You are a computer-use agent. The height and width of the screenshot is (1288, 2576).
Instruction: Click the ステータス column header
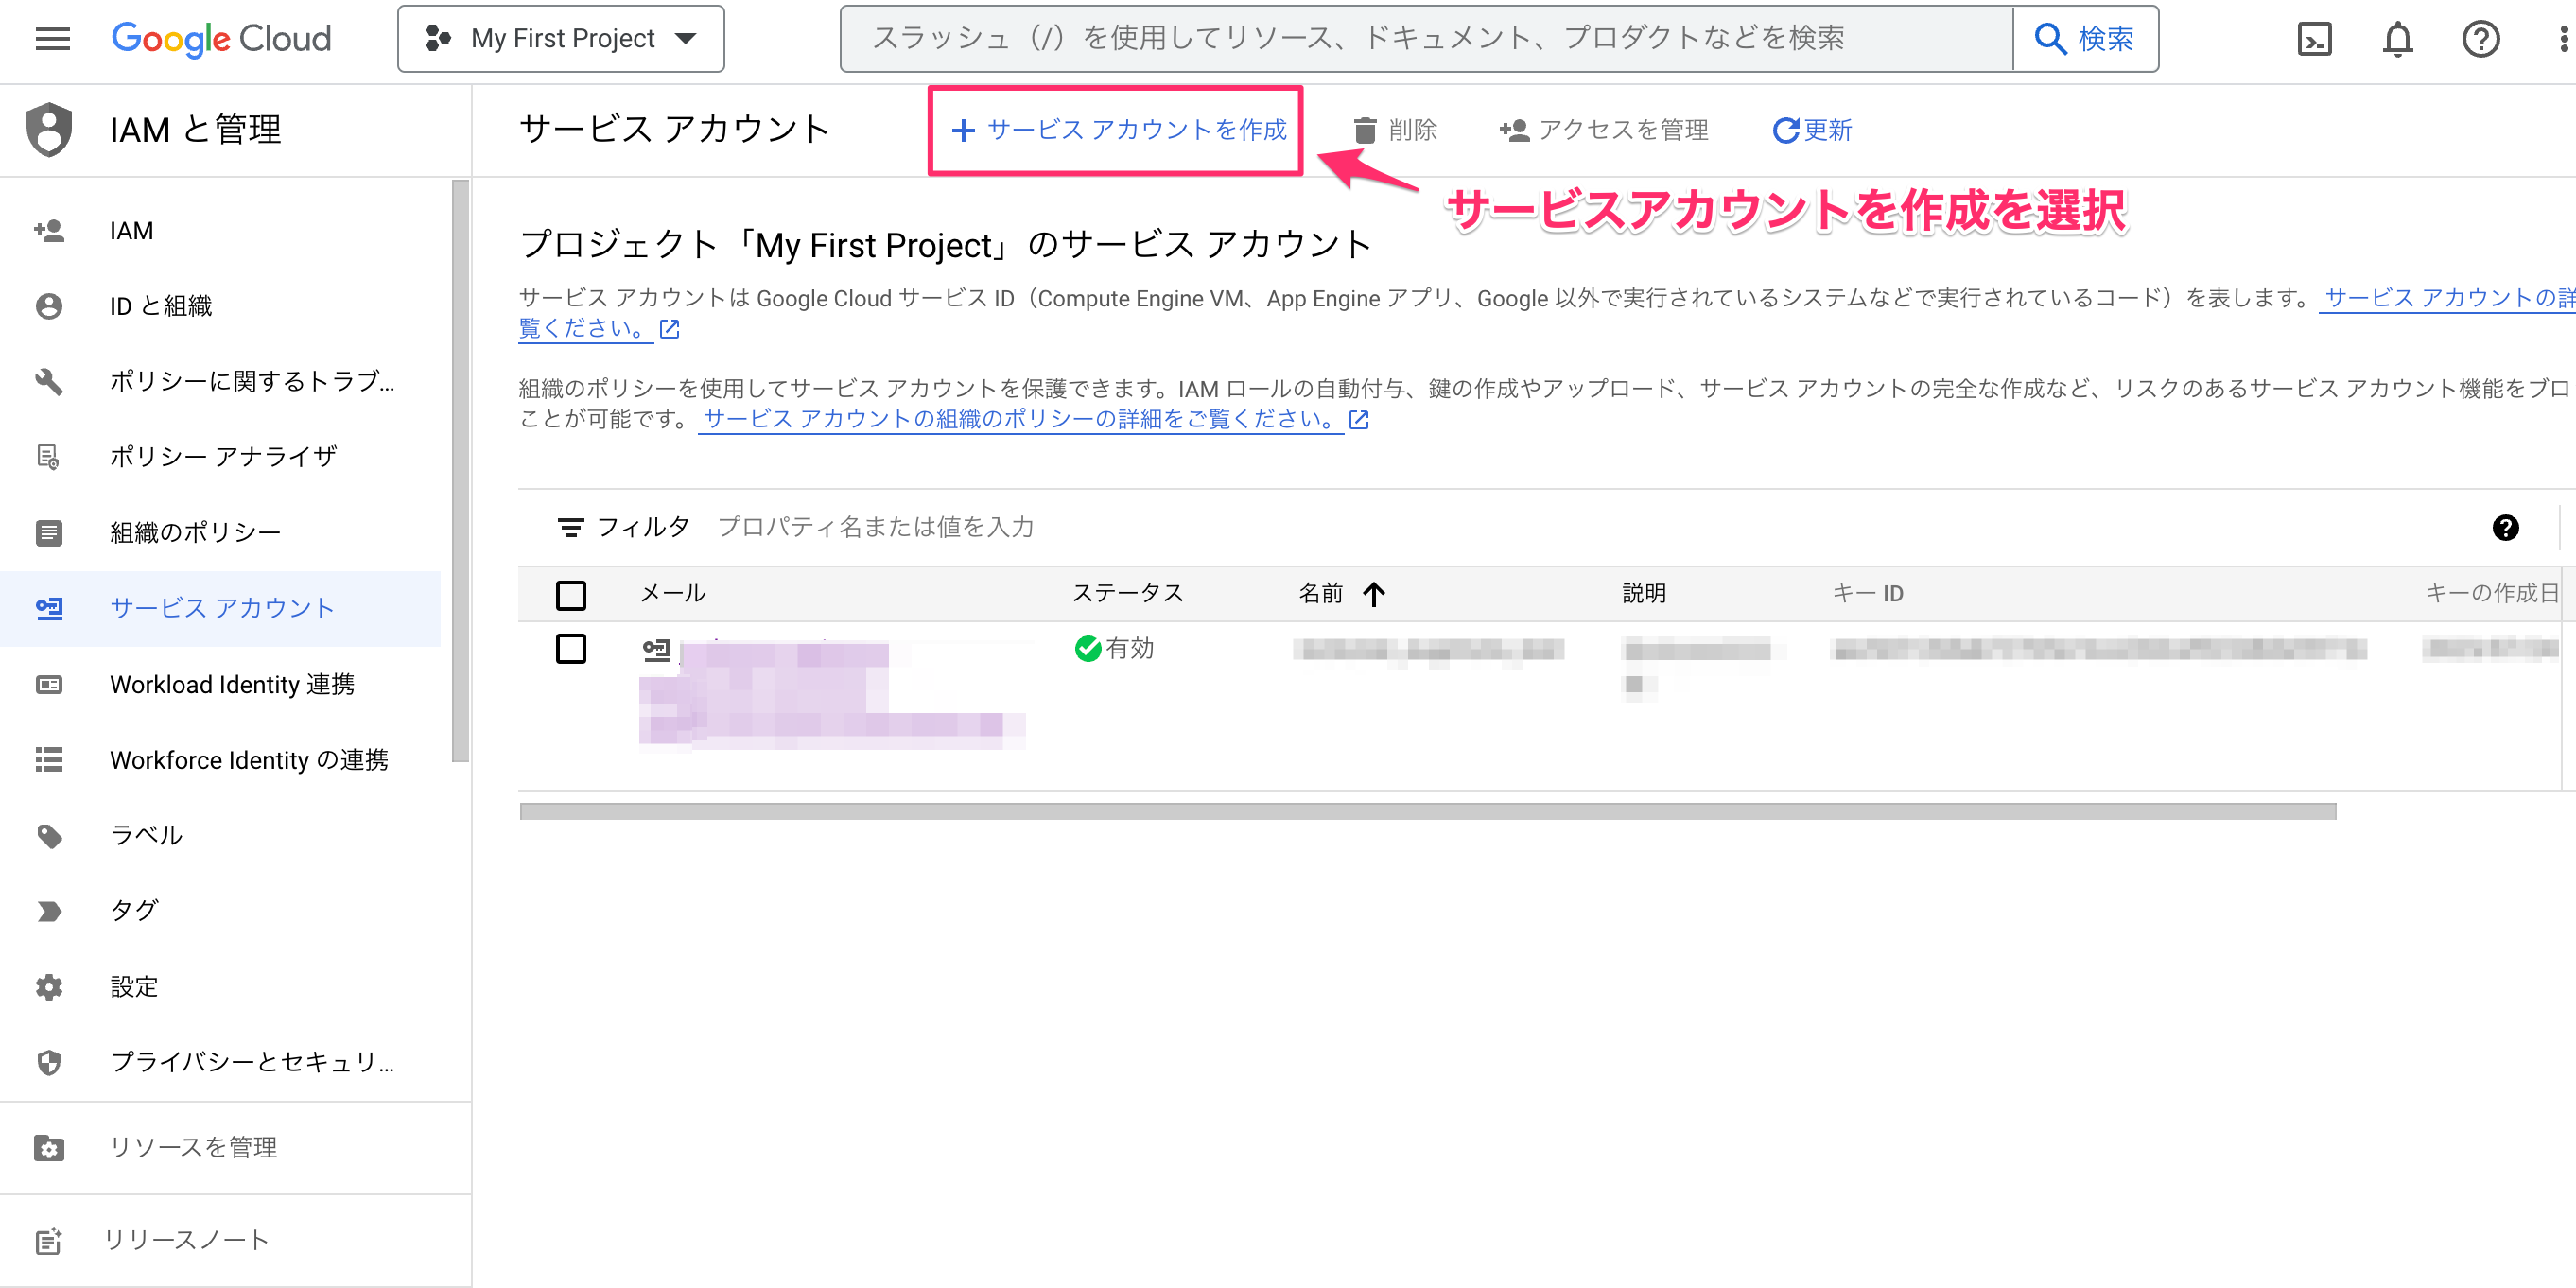click(1128, 593)
